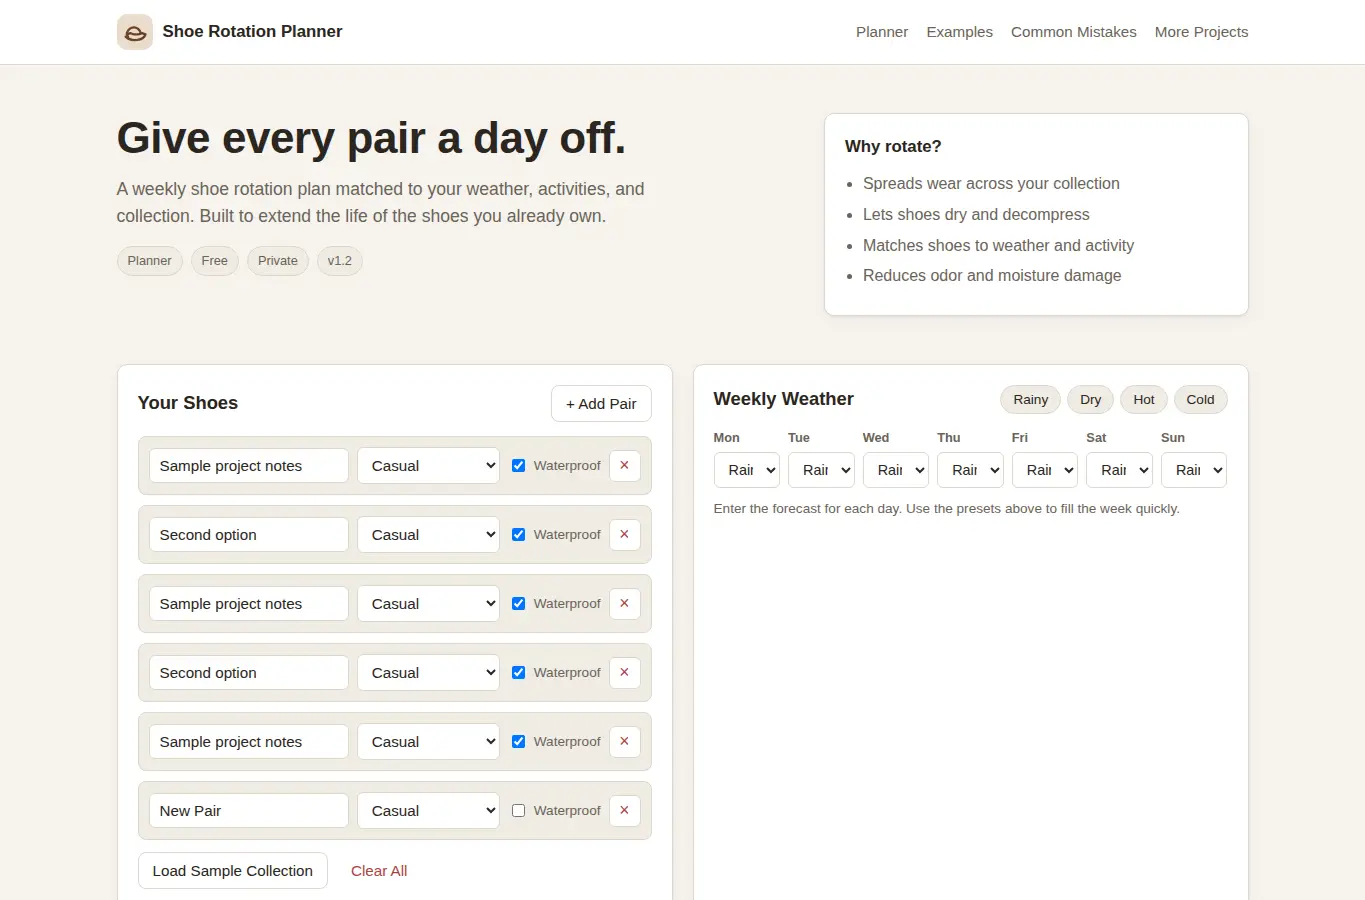Click the 'Enter the forecast for each day' hint

(946, 509)
